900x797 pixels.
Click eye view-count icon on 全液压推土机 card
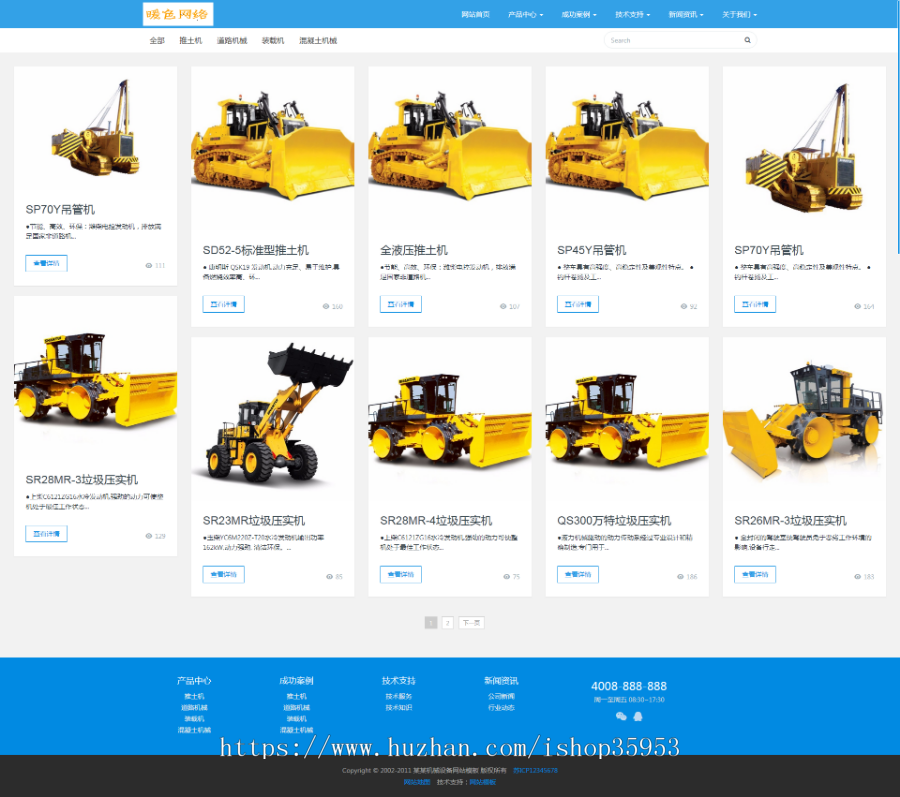(x=503, y=306)
